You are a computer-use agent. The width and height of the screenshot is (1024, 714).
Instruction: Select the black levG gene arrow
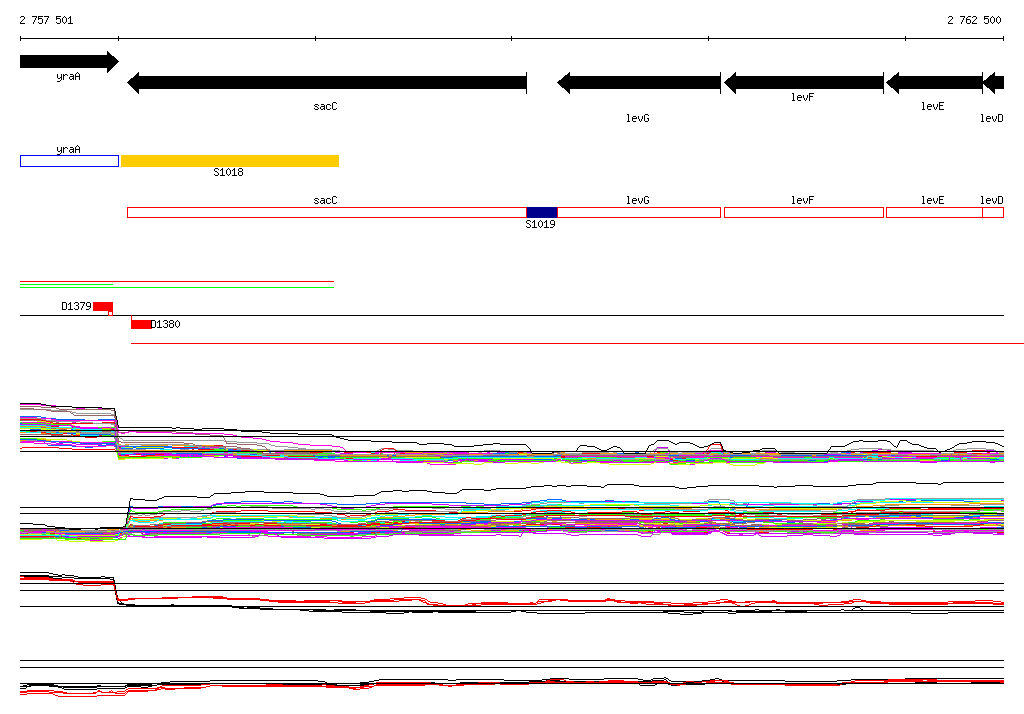pyautogui.click(x=639, y=83)
